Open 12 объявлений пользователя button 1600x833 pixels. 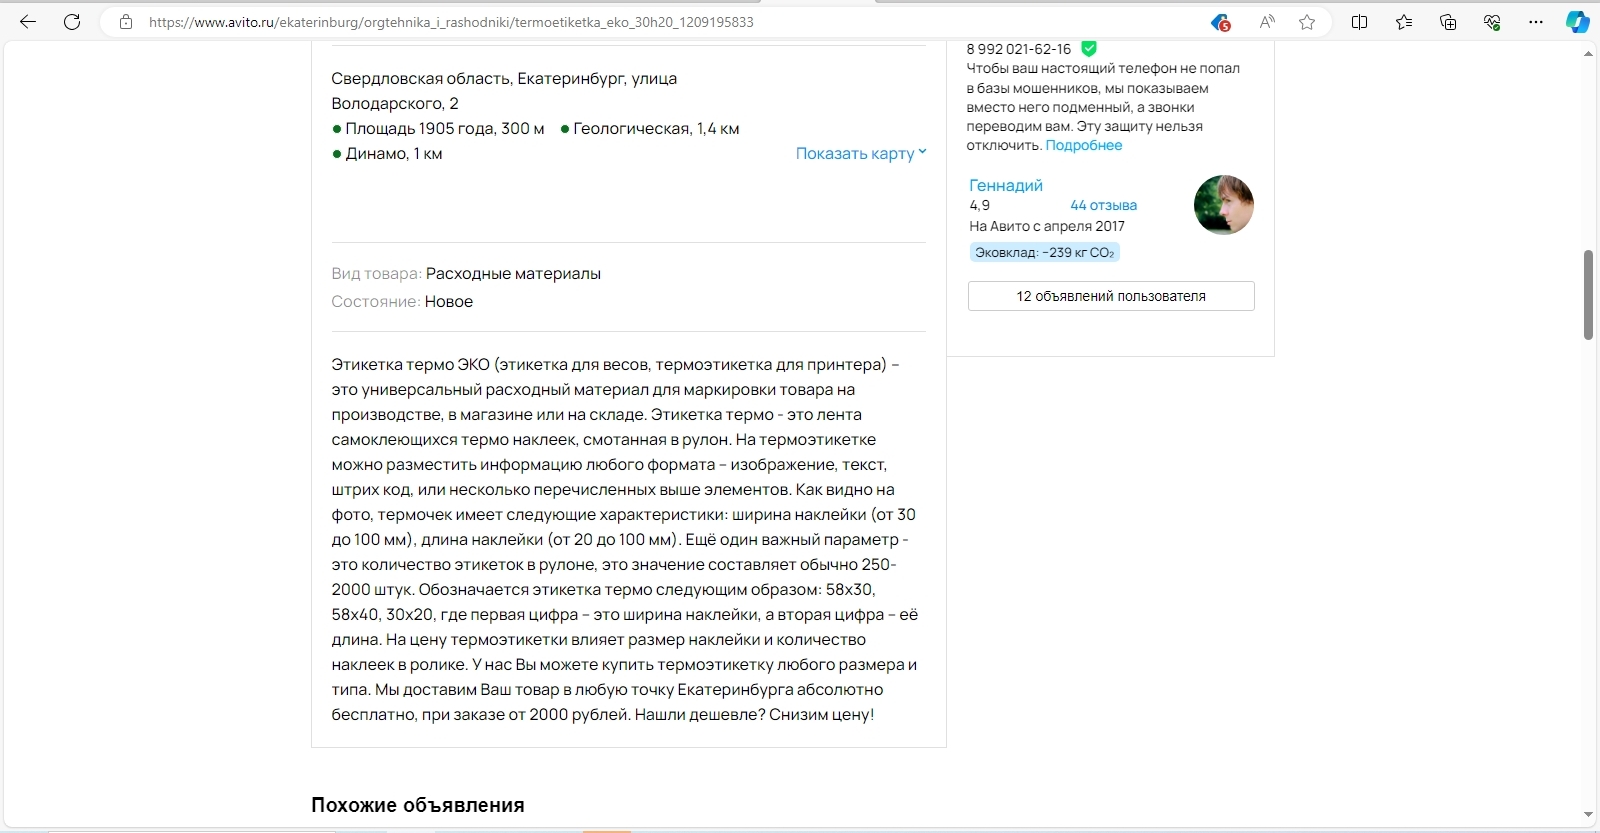tap(1111, 296)
